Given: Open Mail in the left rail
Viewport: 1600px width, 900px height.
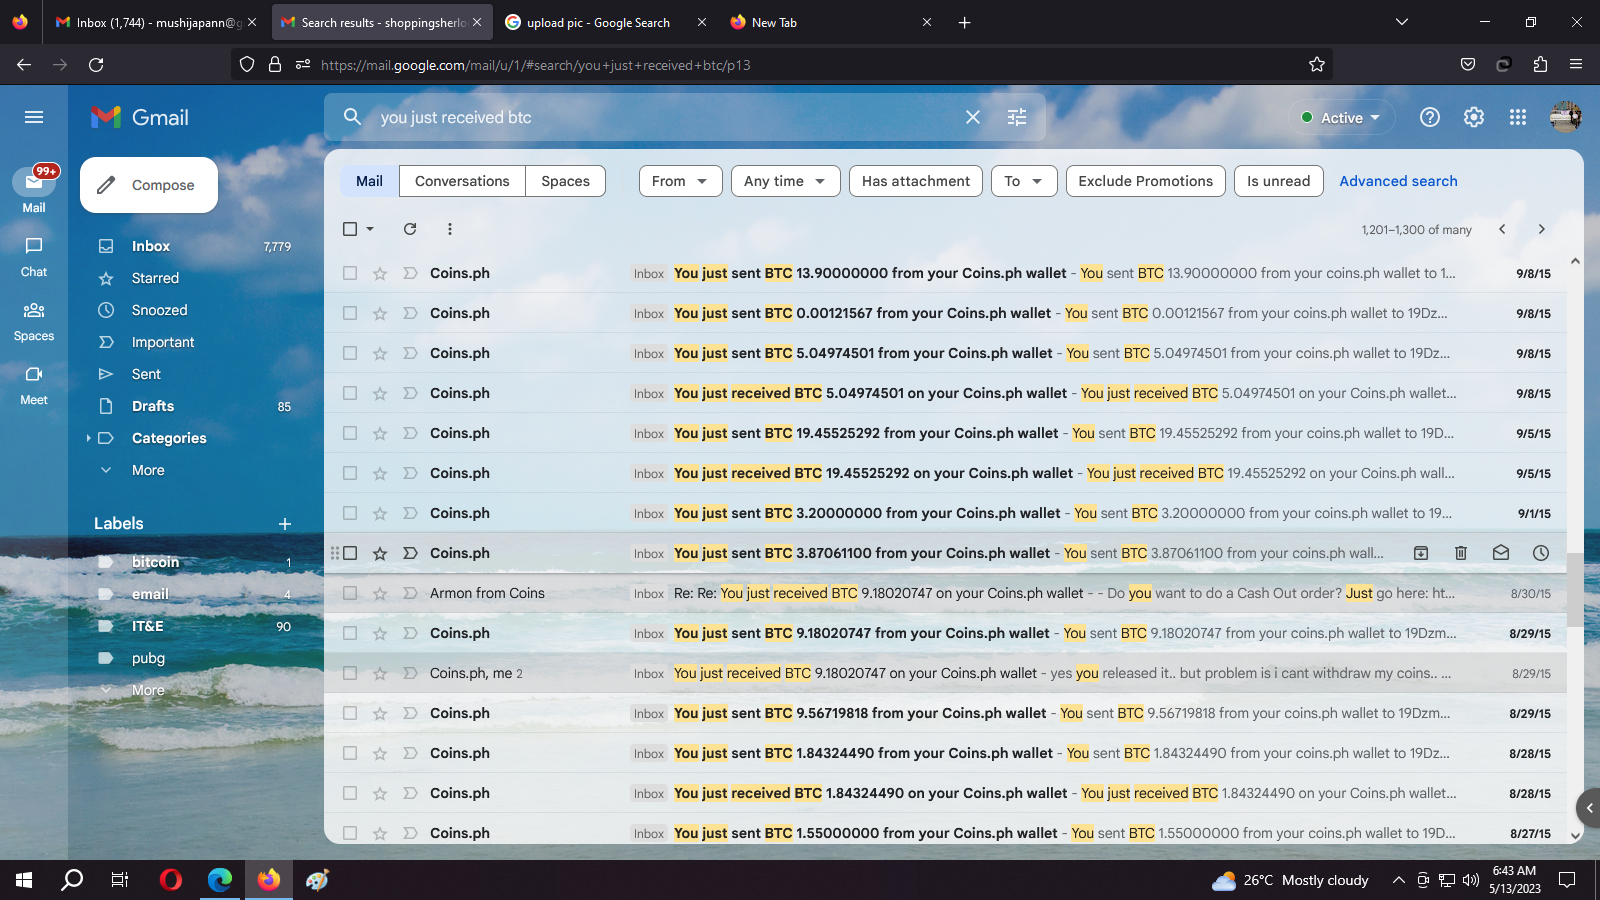Looking at the screenshot, I should [34, 190].
